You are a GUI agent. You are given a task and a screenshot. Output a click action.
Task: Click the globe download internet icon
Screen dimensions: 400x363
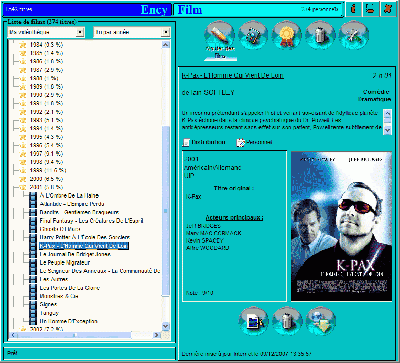tap(321, 321)
